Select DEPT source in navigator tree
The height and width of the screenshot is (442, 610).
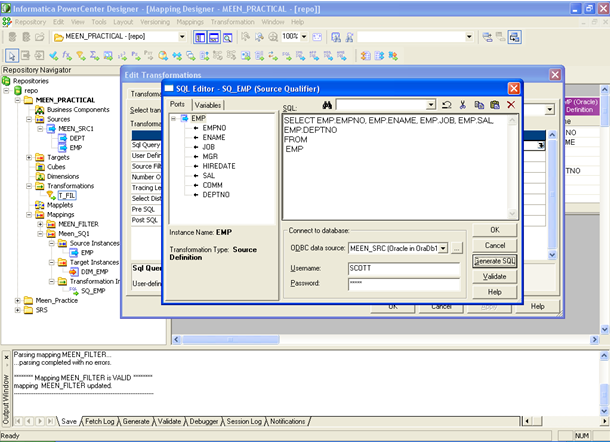tap(77, 138)
